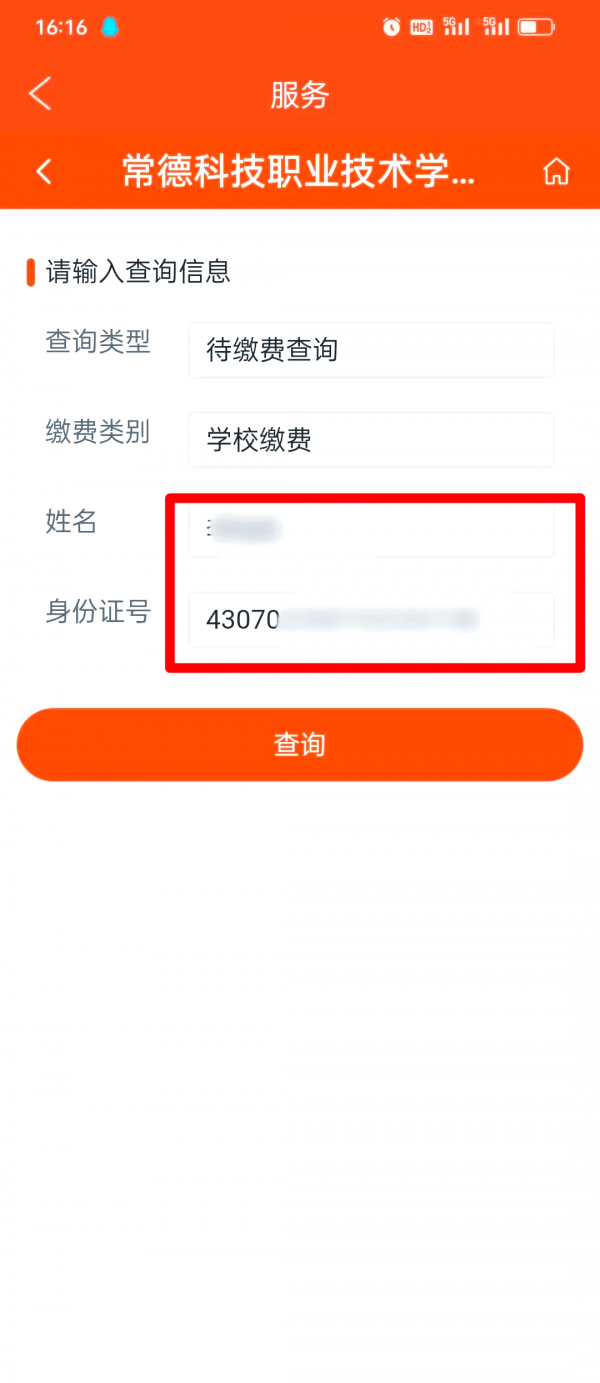Tap the 查询类型 label
The width and height of the screenshot is (600, 1383).
tap(98, 342)
